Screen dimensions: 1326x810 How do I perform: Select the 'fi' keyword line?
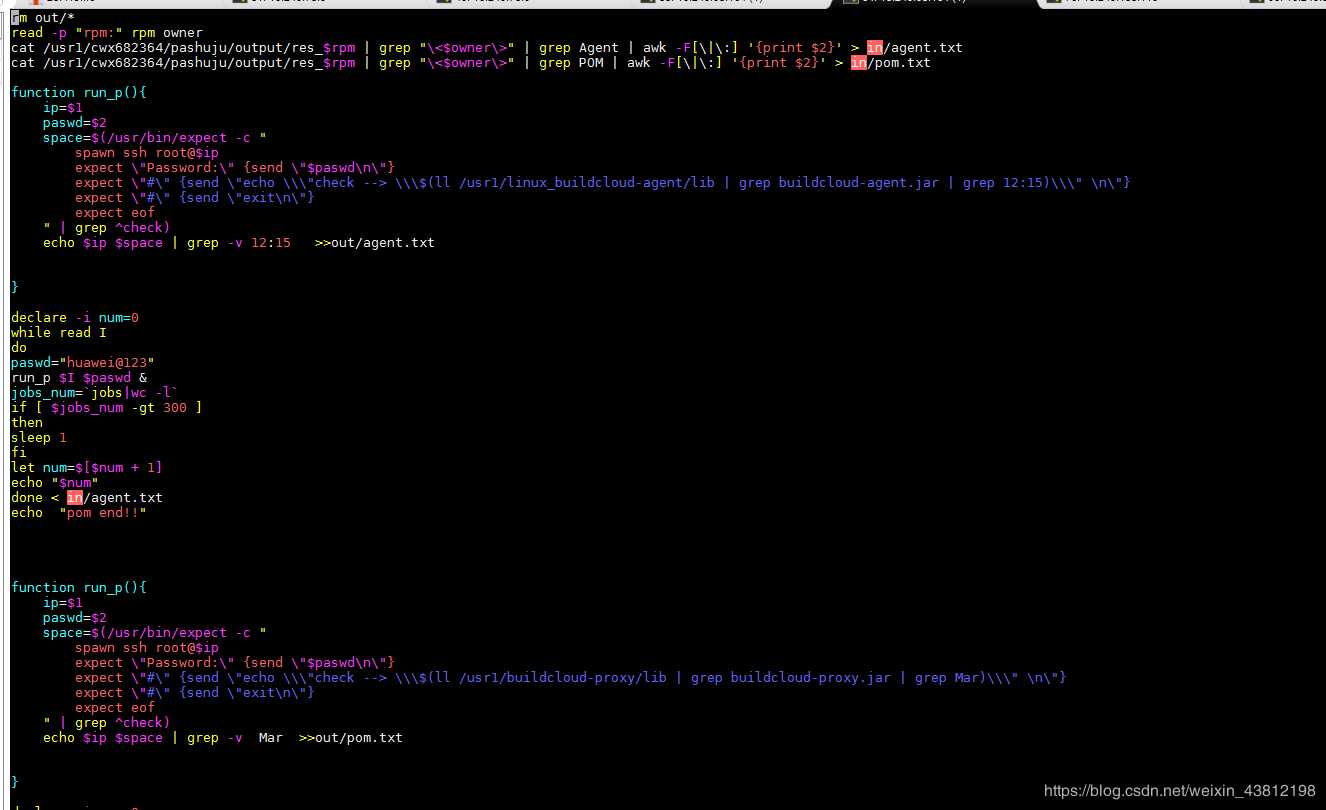(19, 452)
